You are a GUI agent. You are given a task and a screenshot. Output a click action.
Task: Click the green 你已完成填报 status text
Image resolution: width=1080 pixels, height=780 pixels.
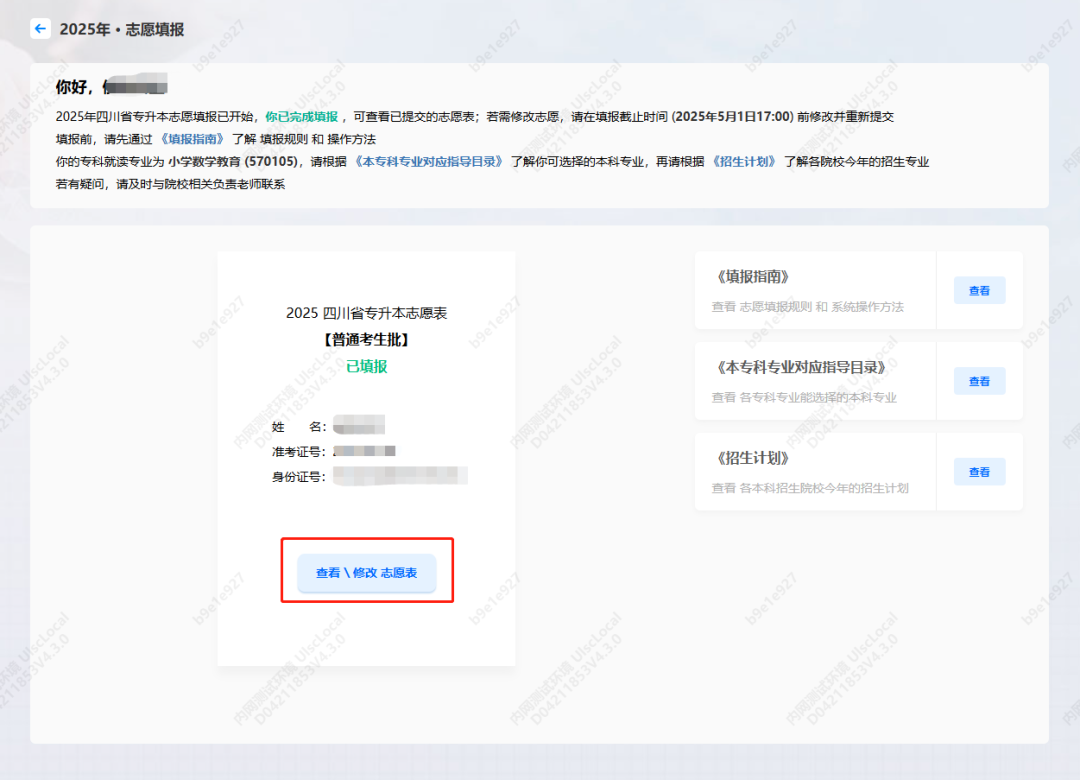[302, 117]
